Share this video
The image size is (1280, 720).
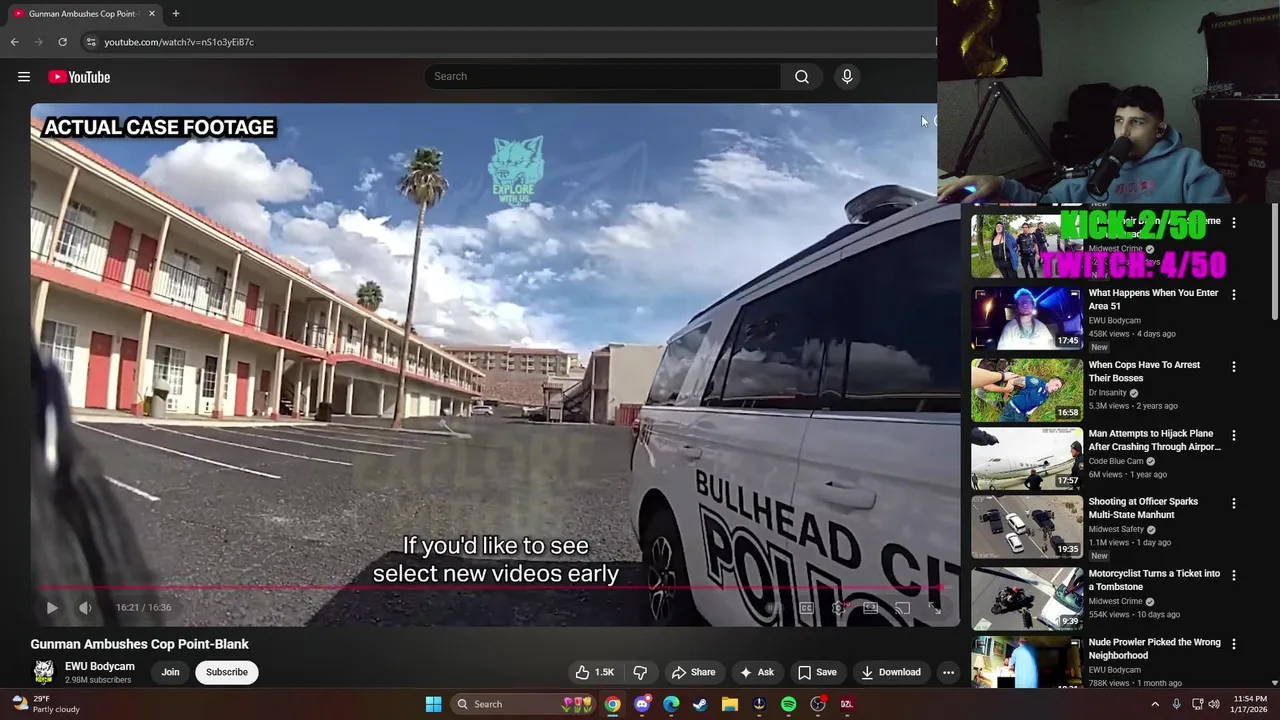(693, 672)
